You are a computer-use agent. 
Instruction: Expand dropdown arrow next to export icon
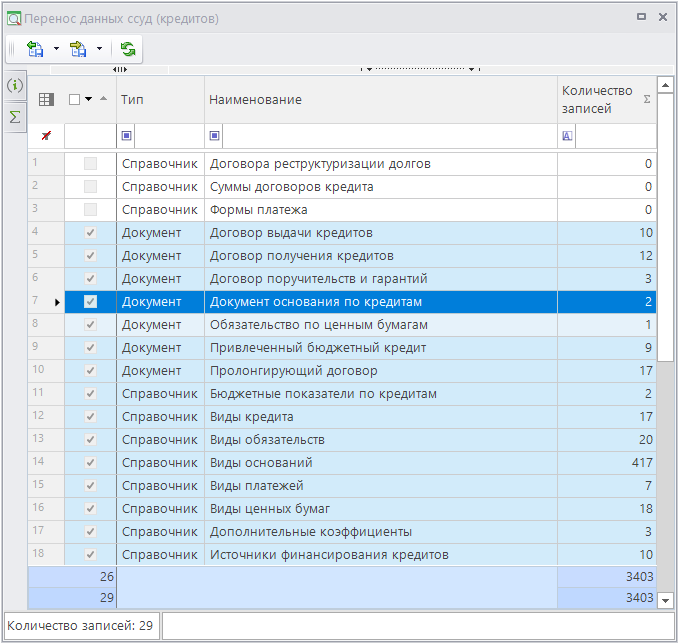pos(99,48)
